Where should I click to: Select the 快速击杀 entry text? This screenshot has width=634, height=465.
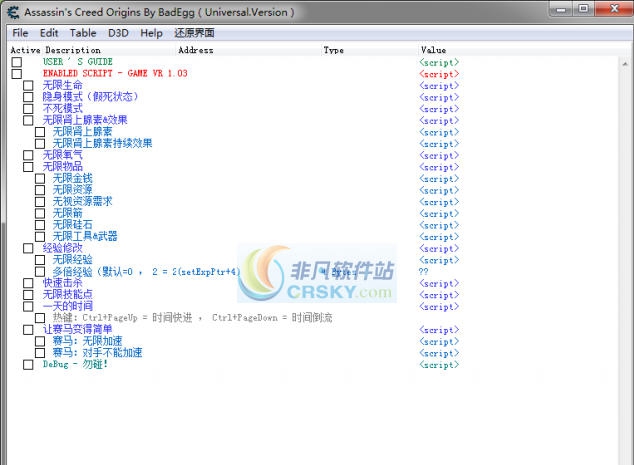coord(63,283)
